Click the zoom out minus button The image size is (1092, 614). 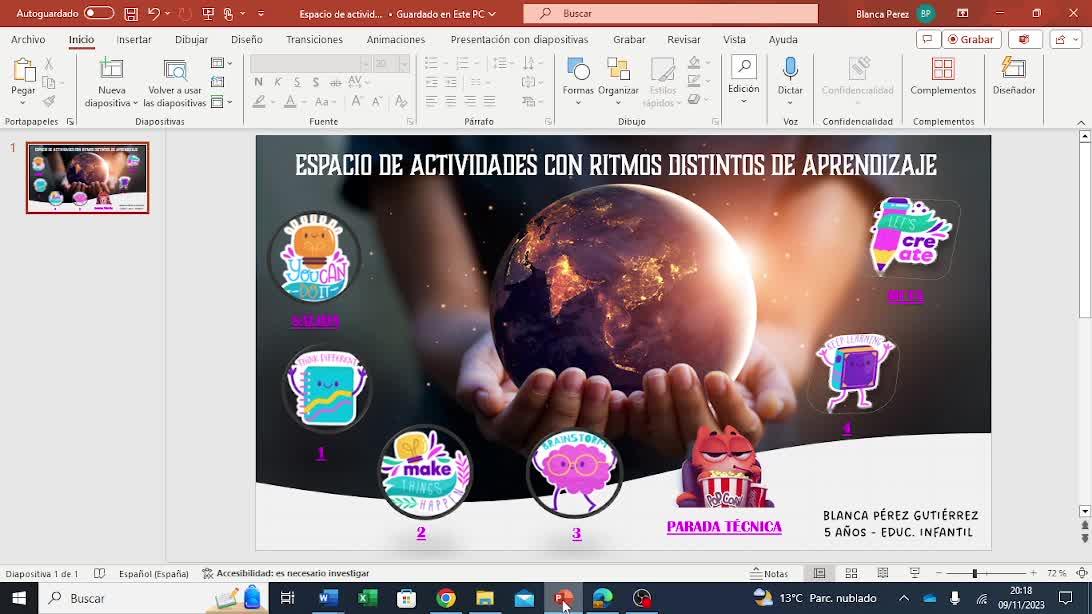pyautogui.click(x=939, y=573)
